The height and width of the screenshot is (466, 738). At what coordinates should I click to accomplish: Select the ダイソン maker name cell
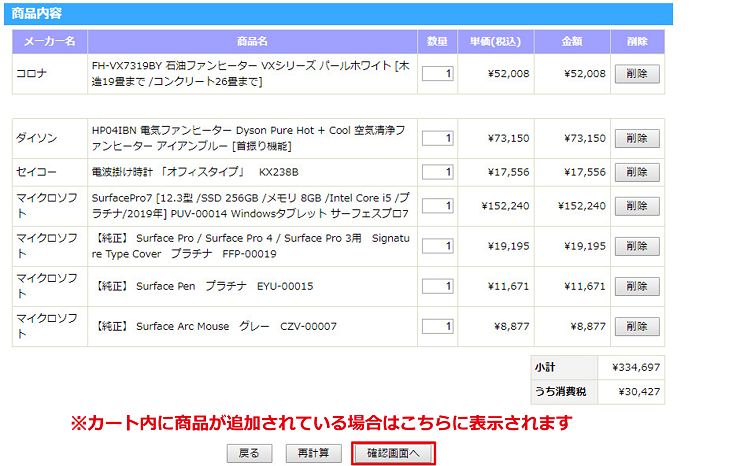click(50, 138)
